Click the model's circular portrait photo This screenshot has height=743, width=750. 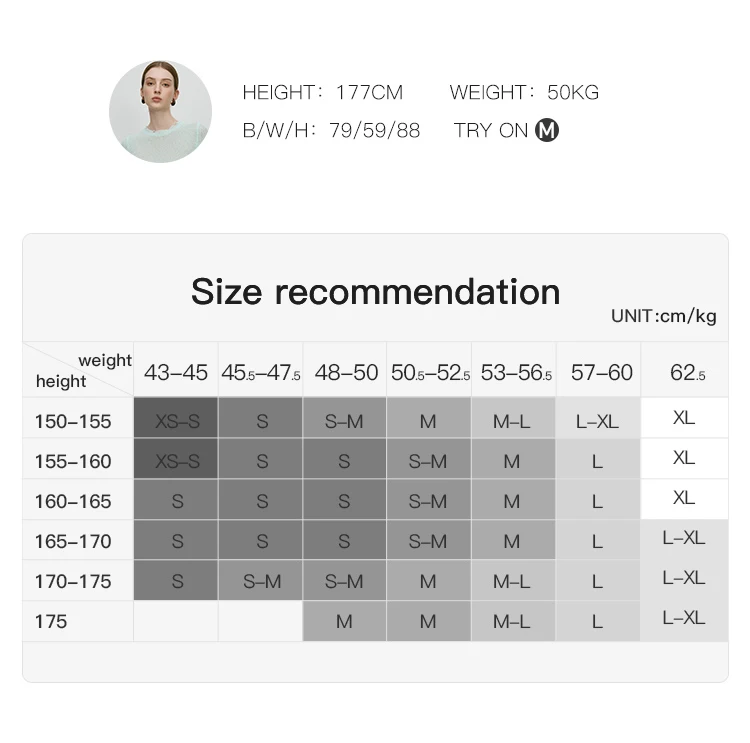[x=160, y=111]
